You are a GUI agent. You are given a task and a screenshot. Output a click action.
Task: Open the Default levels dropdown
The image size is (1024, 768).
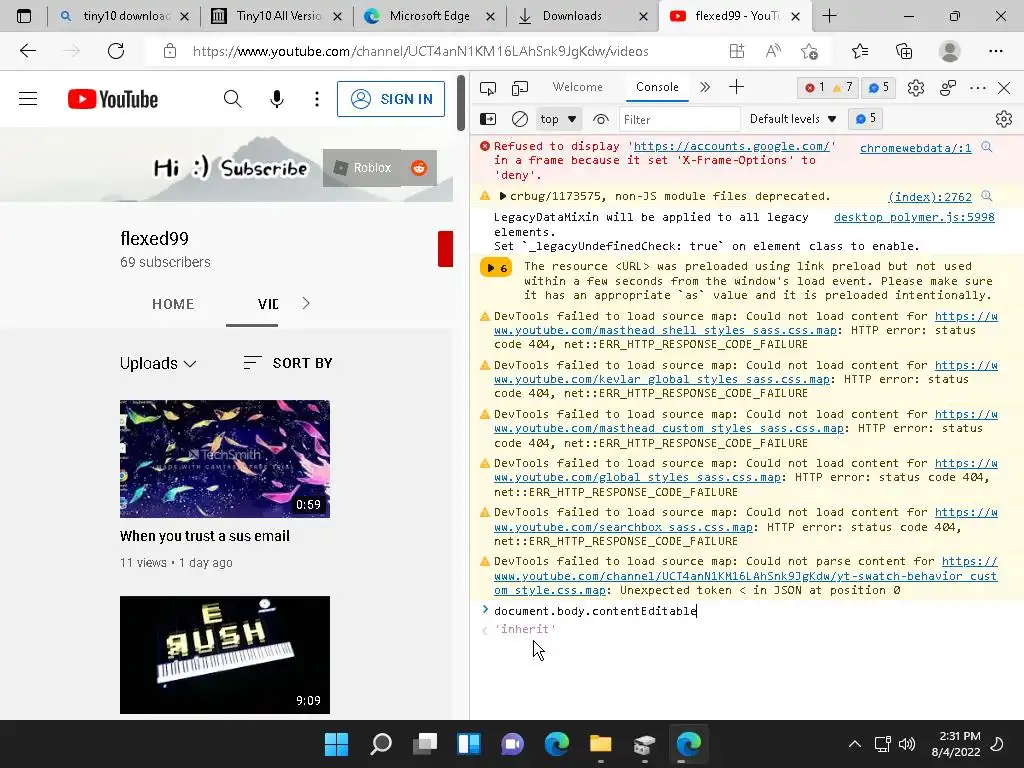pyautogui.click(x=793, y=119)
